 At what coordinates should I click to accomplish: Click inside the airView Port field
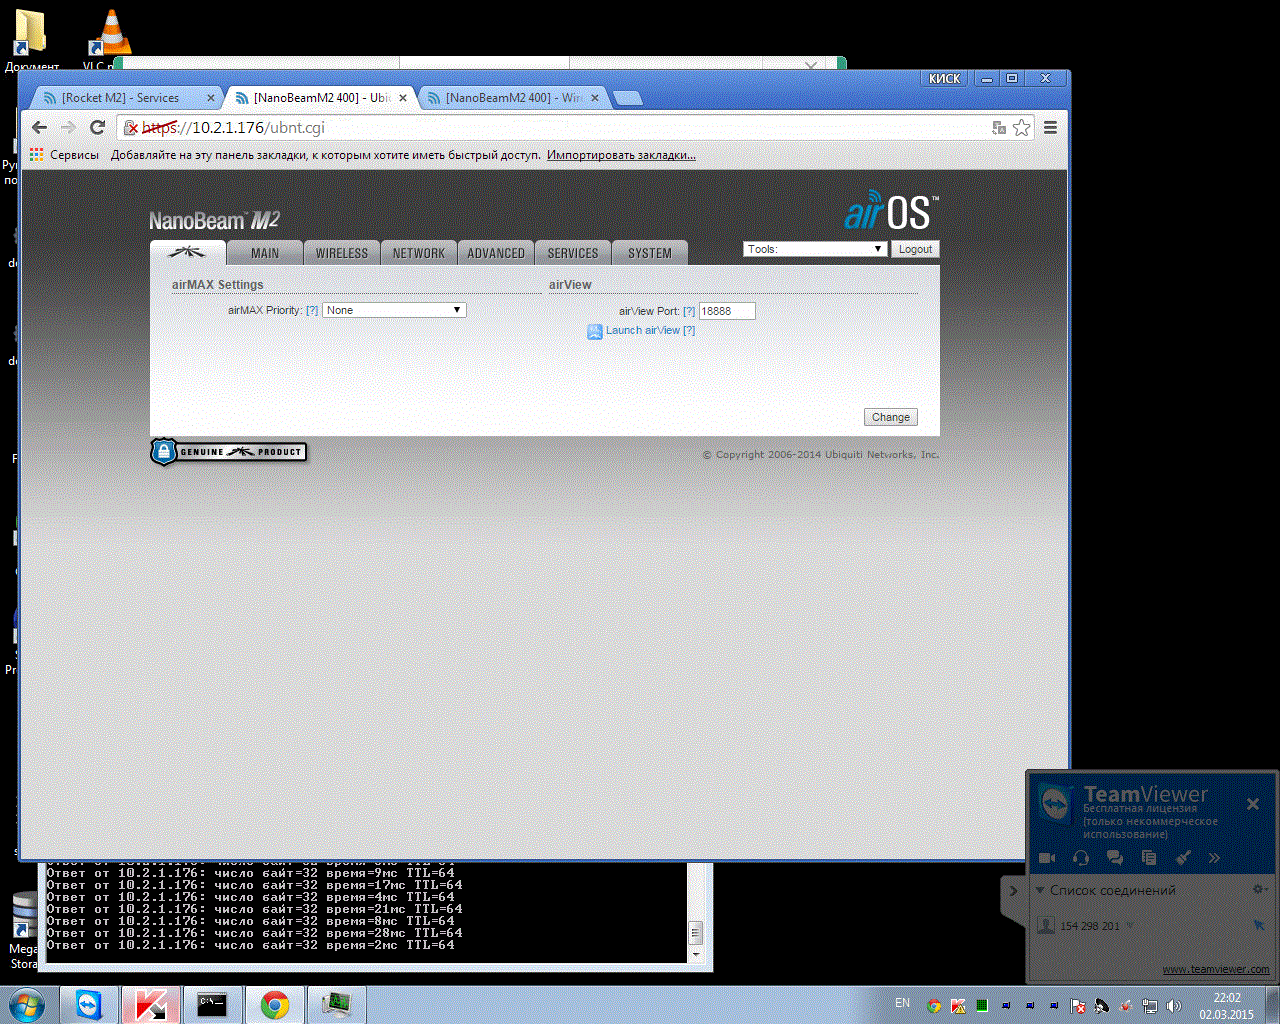(727, 311)
